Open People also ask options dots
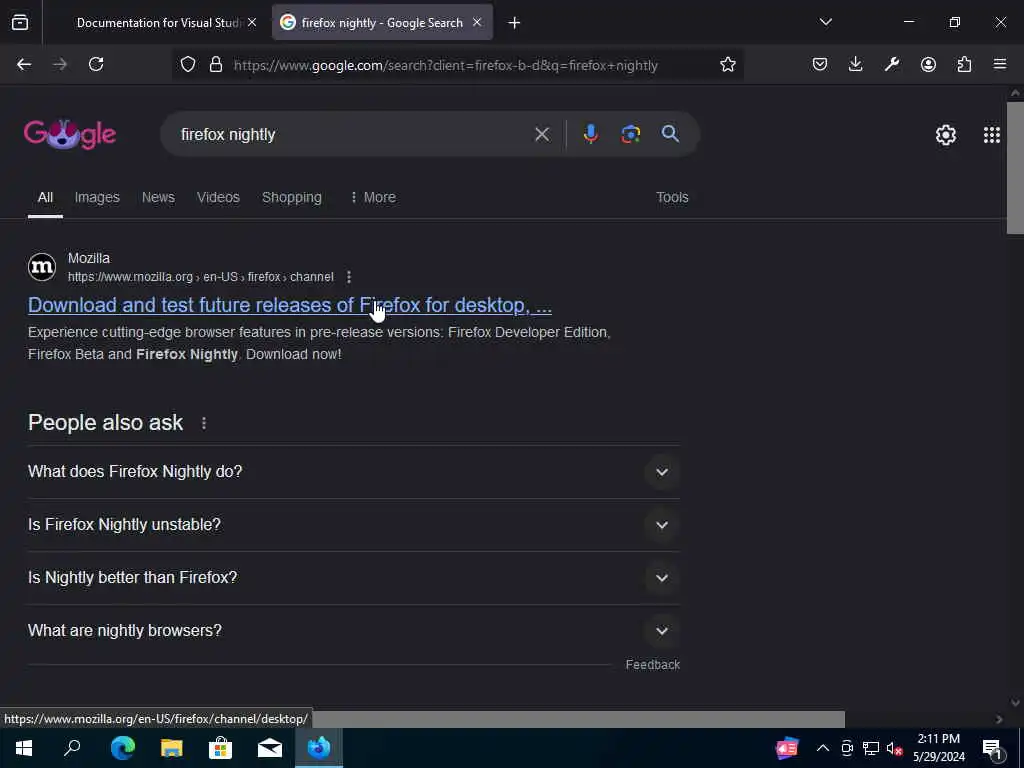 pos(204,423)
